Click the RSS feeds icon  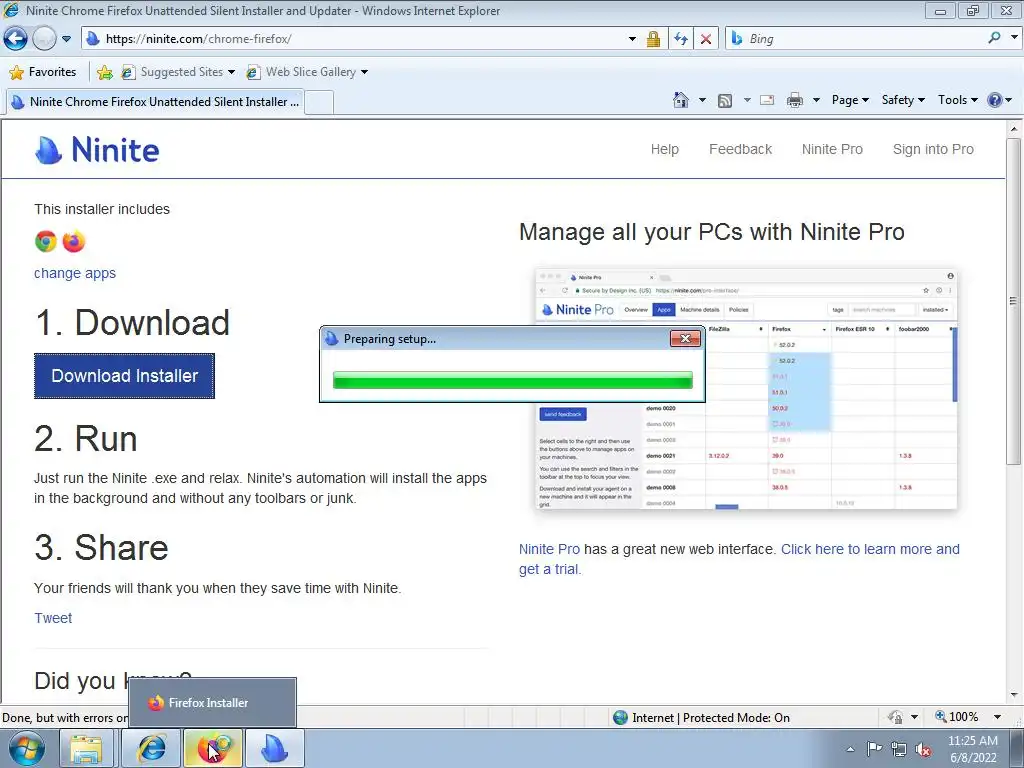[724, 101]
